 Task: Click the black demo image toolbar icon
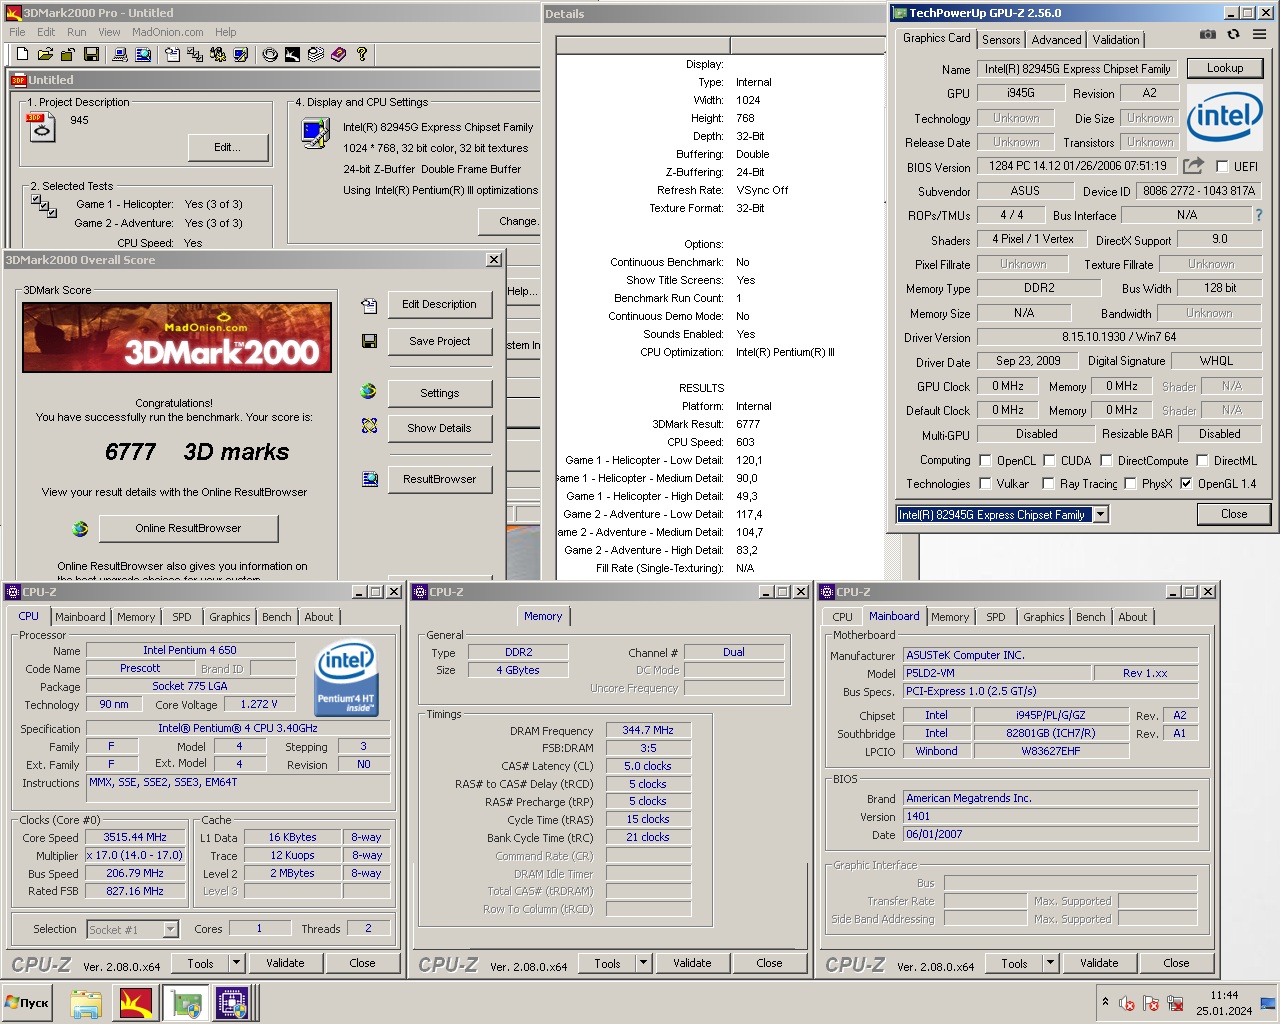[292, 54]
